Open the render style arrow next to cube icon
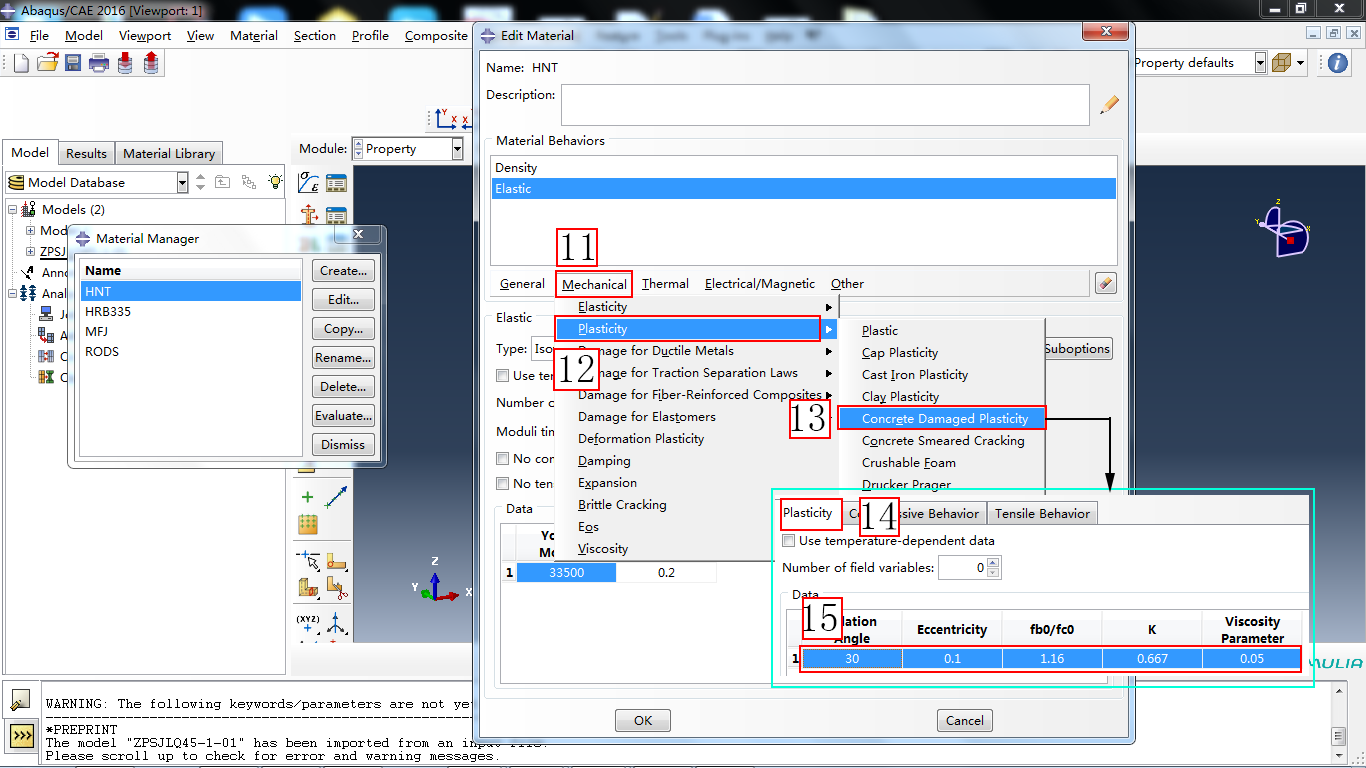This screenshot has height=768, width=1366. 1300,63
